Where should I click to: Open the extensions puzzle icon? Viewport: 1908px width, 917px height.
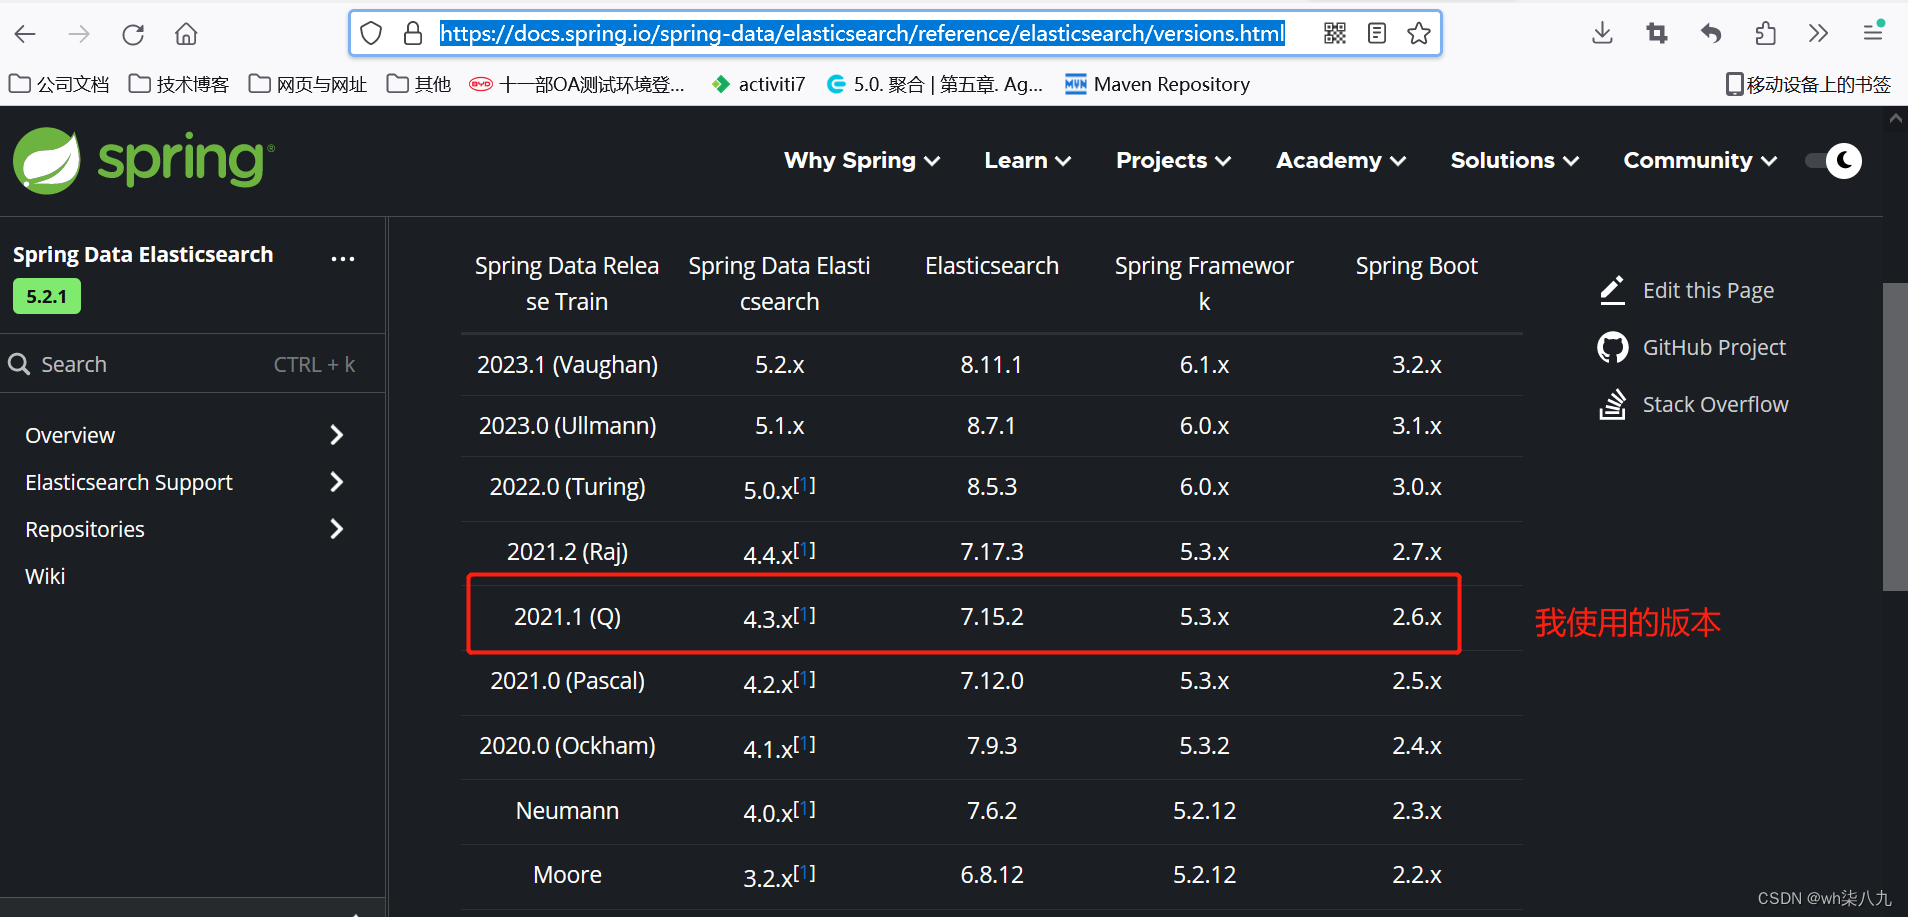coord(1765,33)
